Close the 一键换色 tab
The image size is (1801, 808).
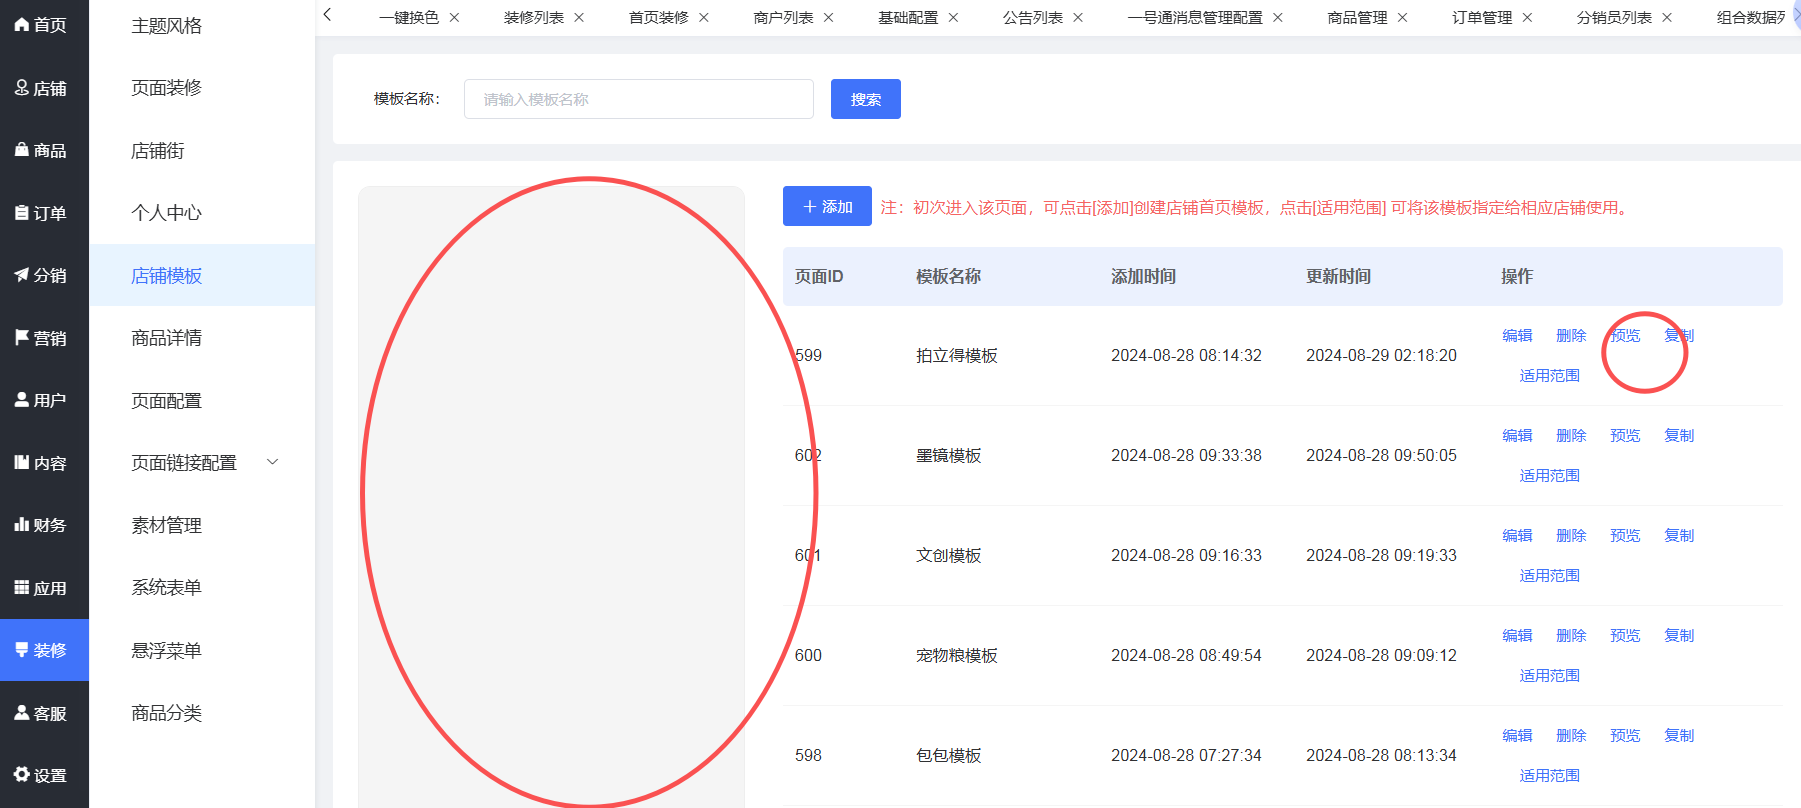[454, 18]
